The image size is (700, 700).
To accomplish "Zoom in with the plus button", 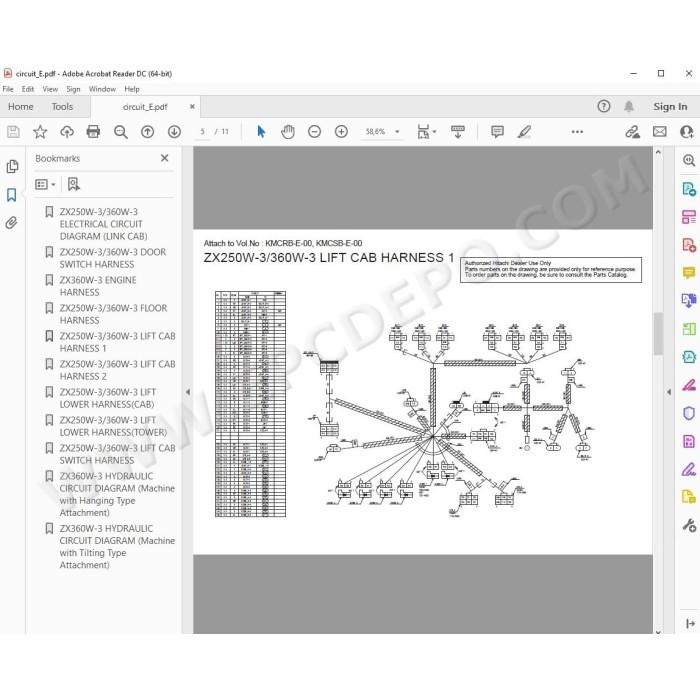I will tap(342, 132).
